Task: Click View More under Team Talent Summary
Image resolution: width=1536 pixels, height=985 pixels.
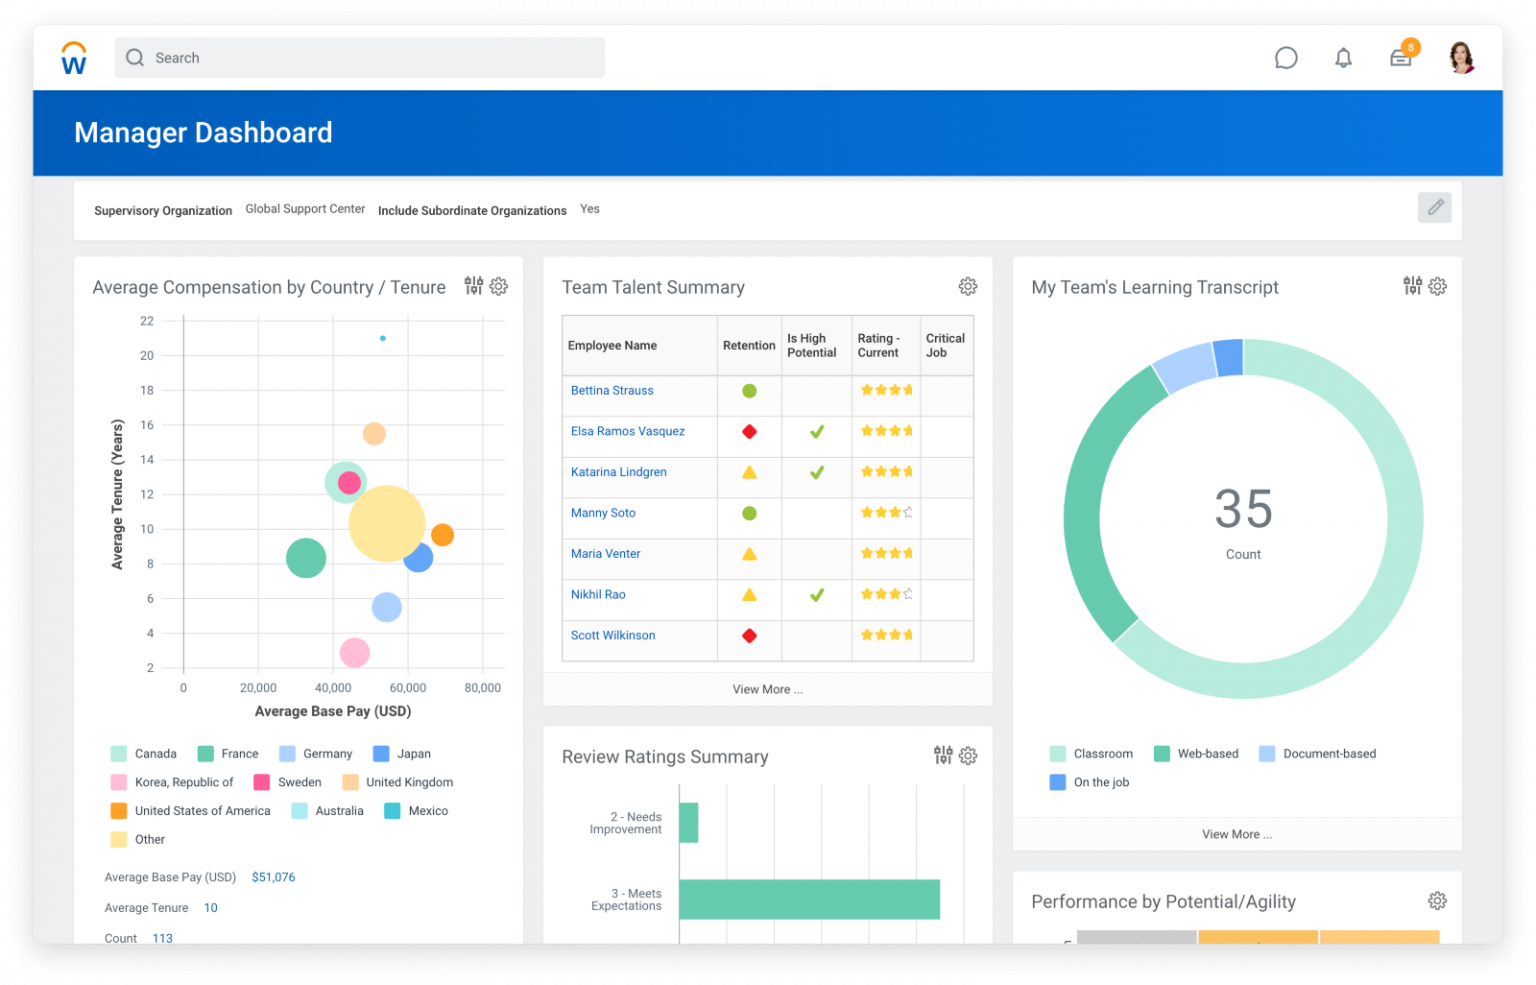Action: click(x=767, y=689)
